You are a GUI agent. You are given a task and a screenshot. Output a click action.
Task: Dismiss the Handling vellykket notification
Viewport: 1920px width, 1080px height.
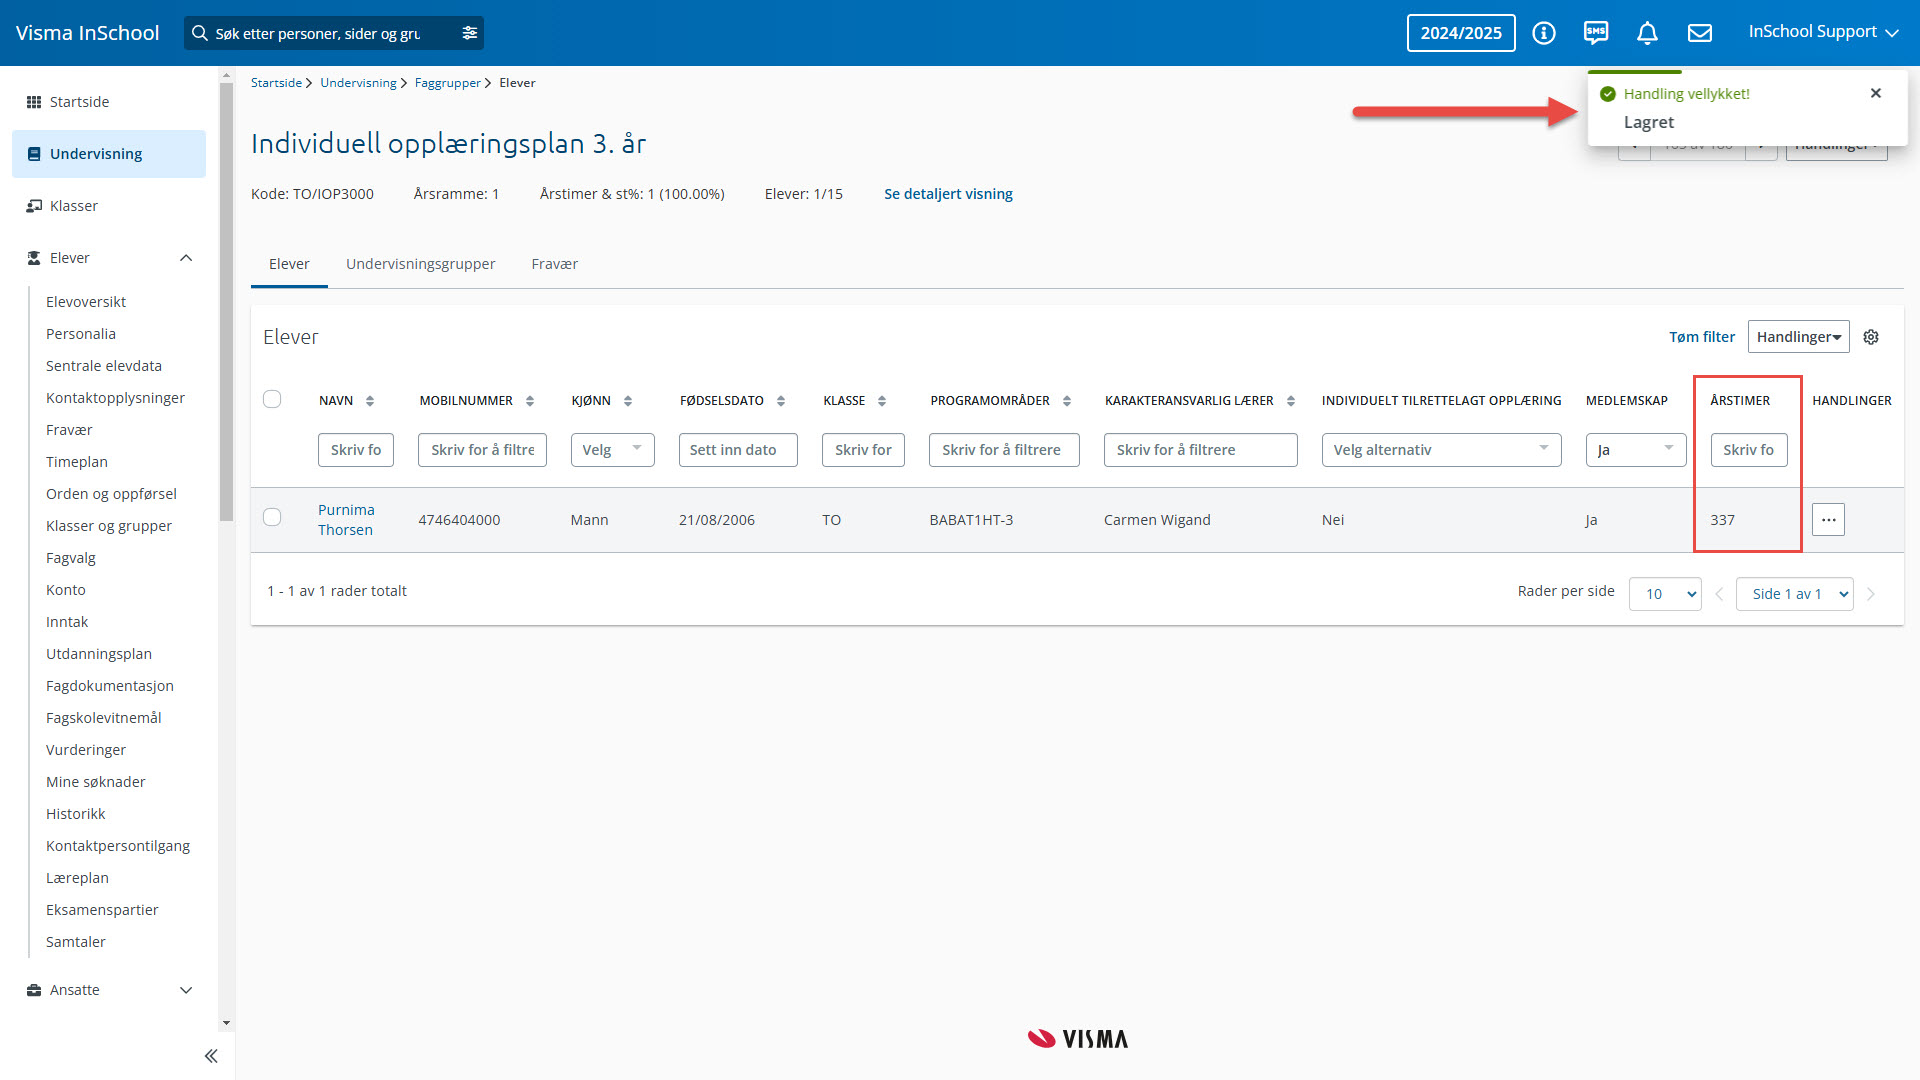click(x=1876, y=93)
